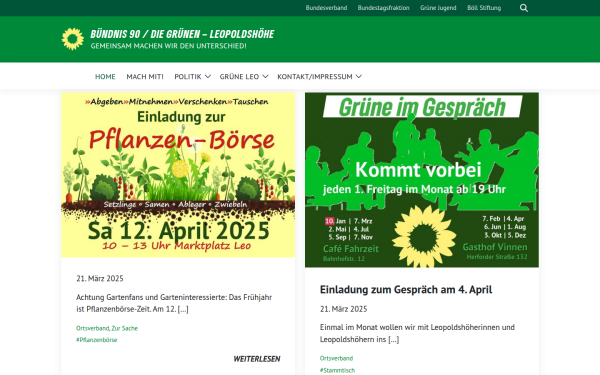This screenshot has height=375, width=600.
Task: Click the Gespräch post date 21. März 2025
Action: click(344, 309)
